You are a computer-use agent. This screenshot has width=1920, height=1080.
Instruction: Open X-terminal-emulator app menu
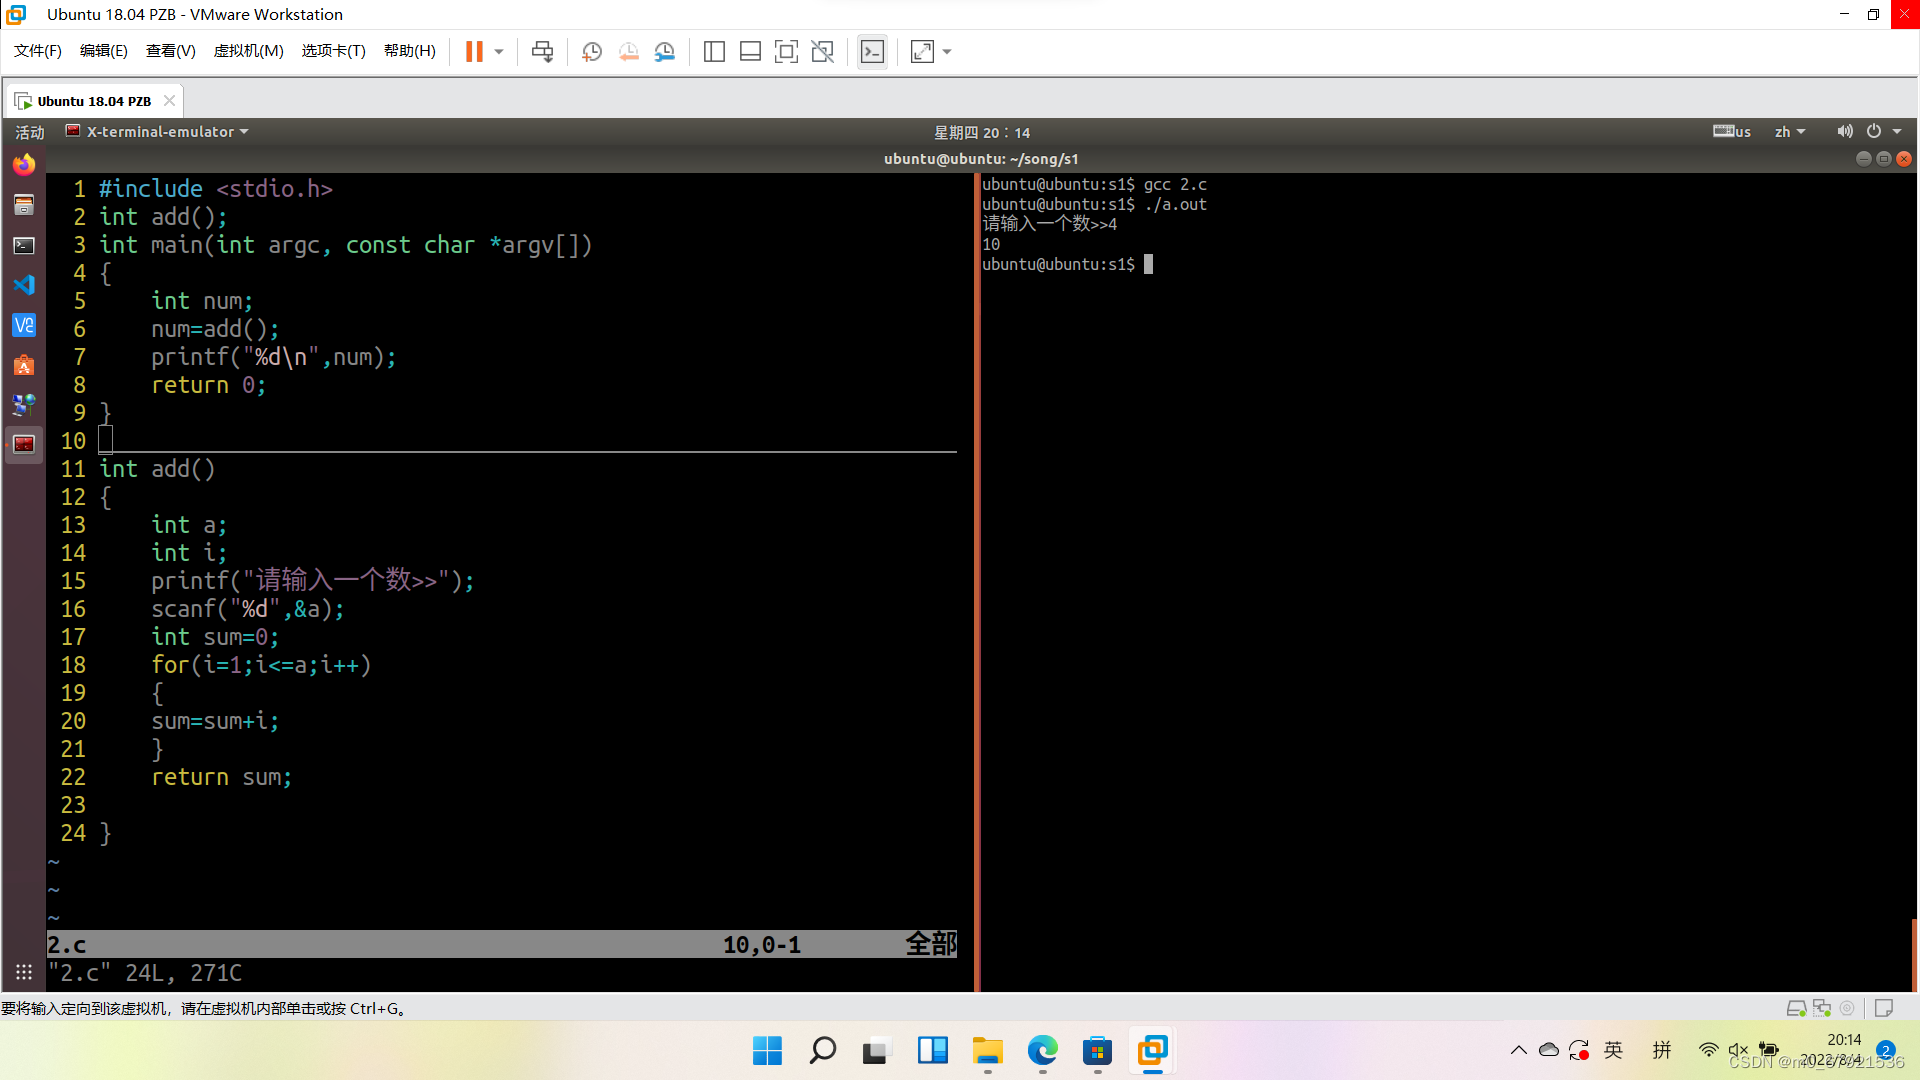coord(158,132)
